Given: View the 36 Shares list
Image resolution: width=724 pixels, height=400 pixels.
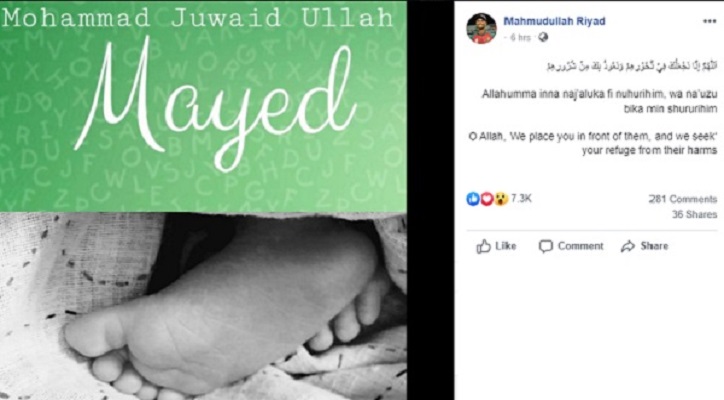Looking at the screenshot, I should point(694,214).
